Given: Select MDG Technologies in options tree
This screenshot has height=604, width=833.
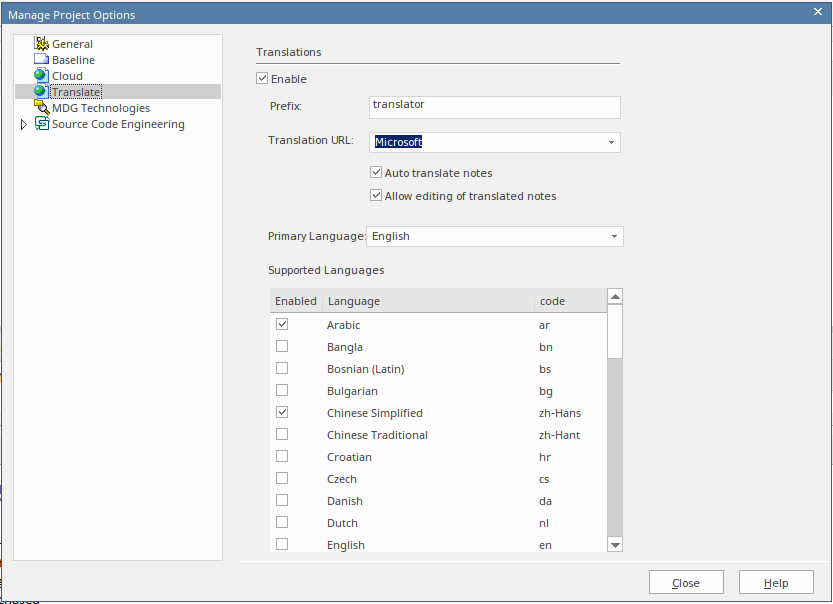Looking at the screenshot, I should [101, 108].
